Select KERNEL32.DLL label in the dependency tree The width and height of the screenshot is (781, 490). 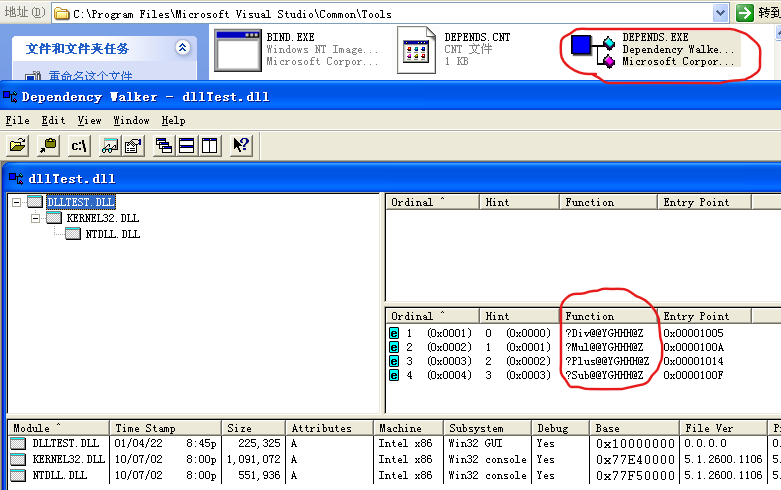(x=103, y=218)
